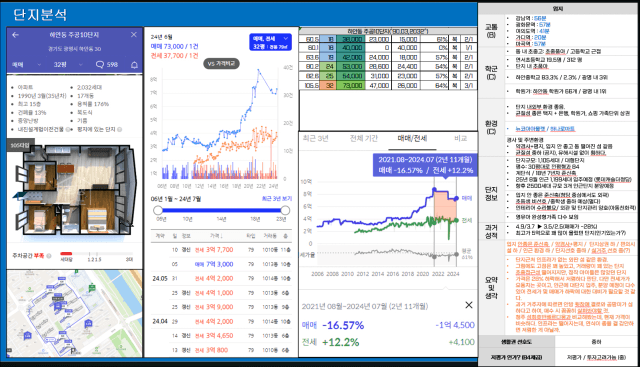Select the 전세 3억 9,000 transaction row
Screen dimensions: 640x367
point(221,307)
